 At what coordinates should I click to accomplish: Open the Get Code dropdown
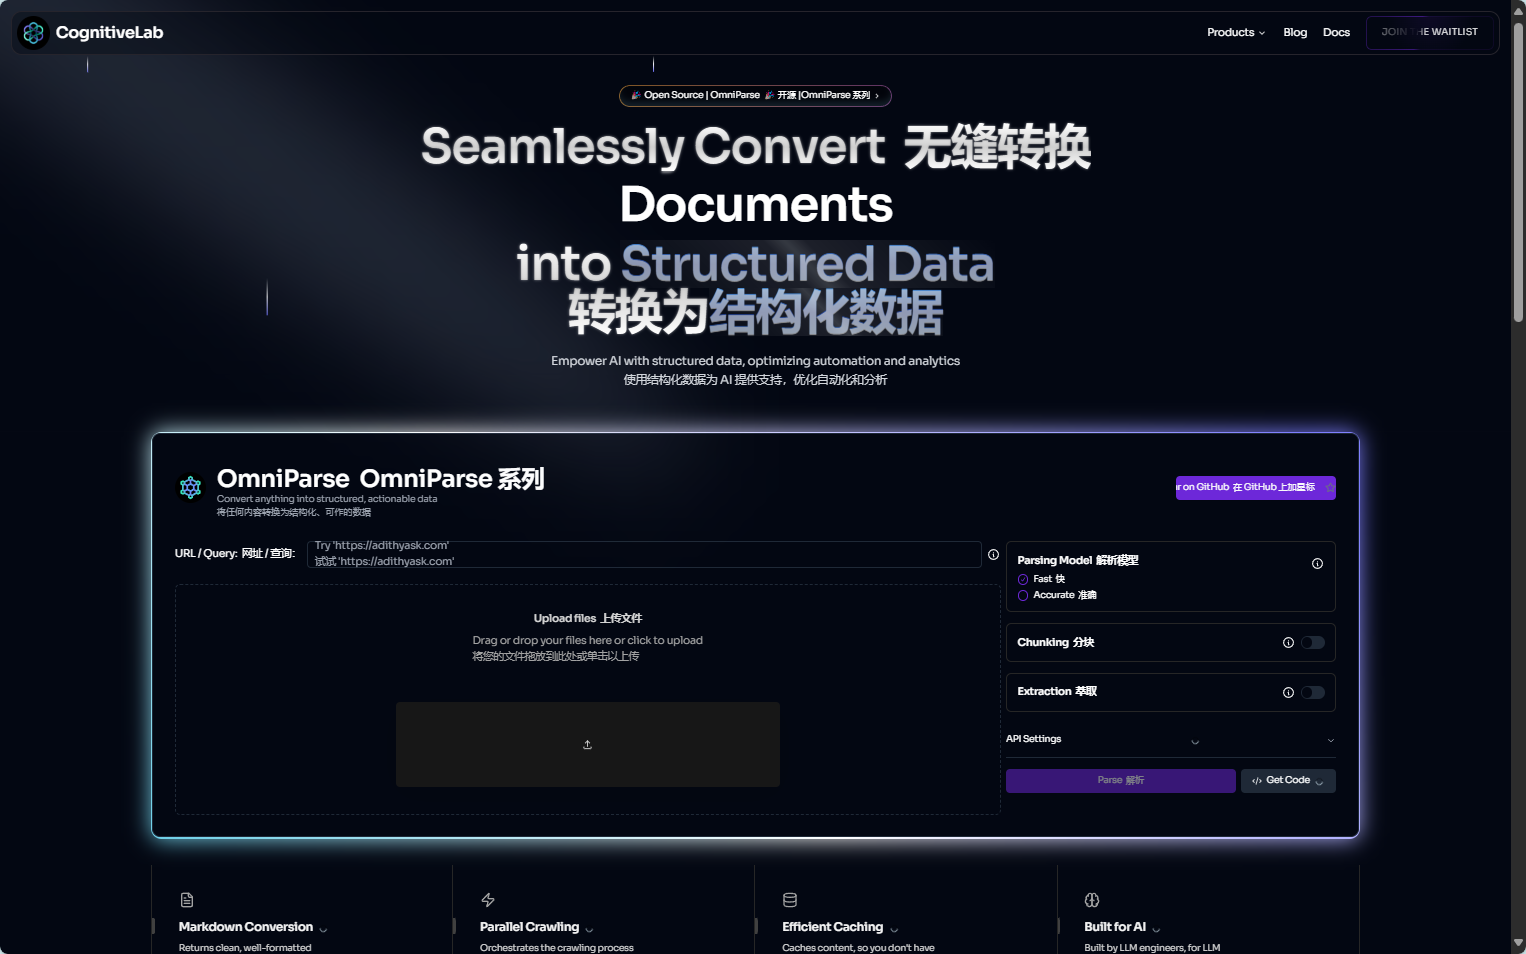pyautogui.click(x=1288, y=781)
